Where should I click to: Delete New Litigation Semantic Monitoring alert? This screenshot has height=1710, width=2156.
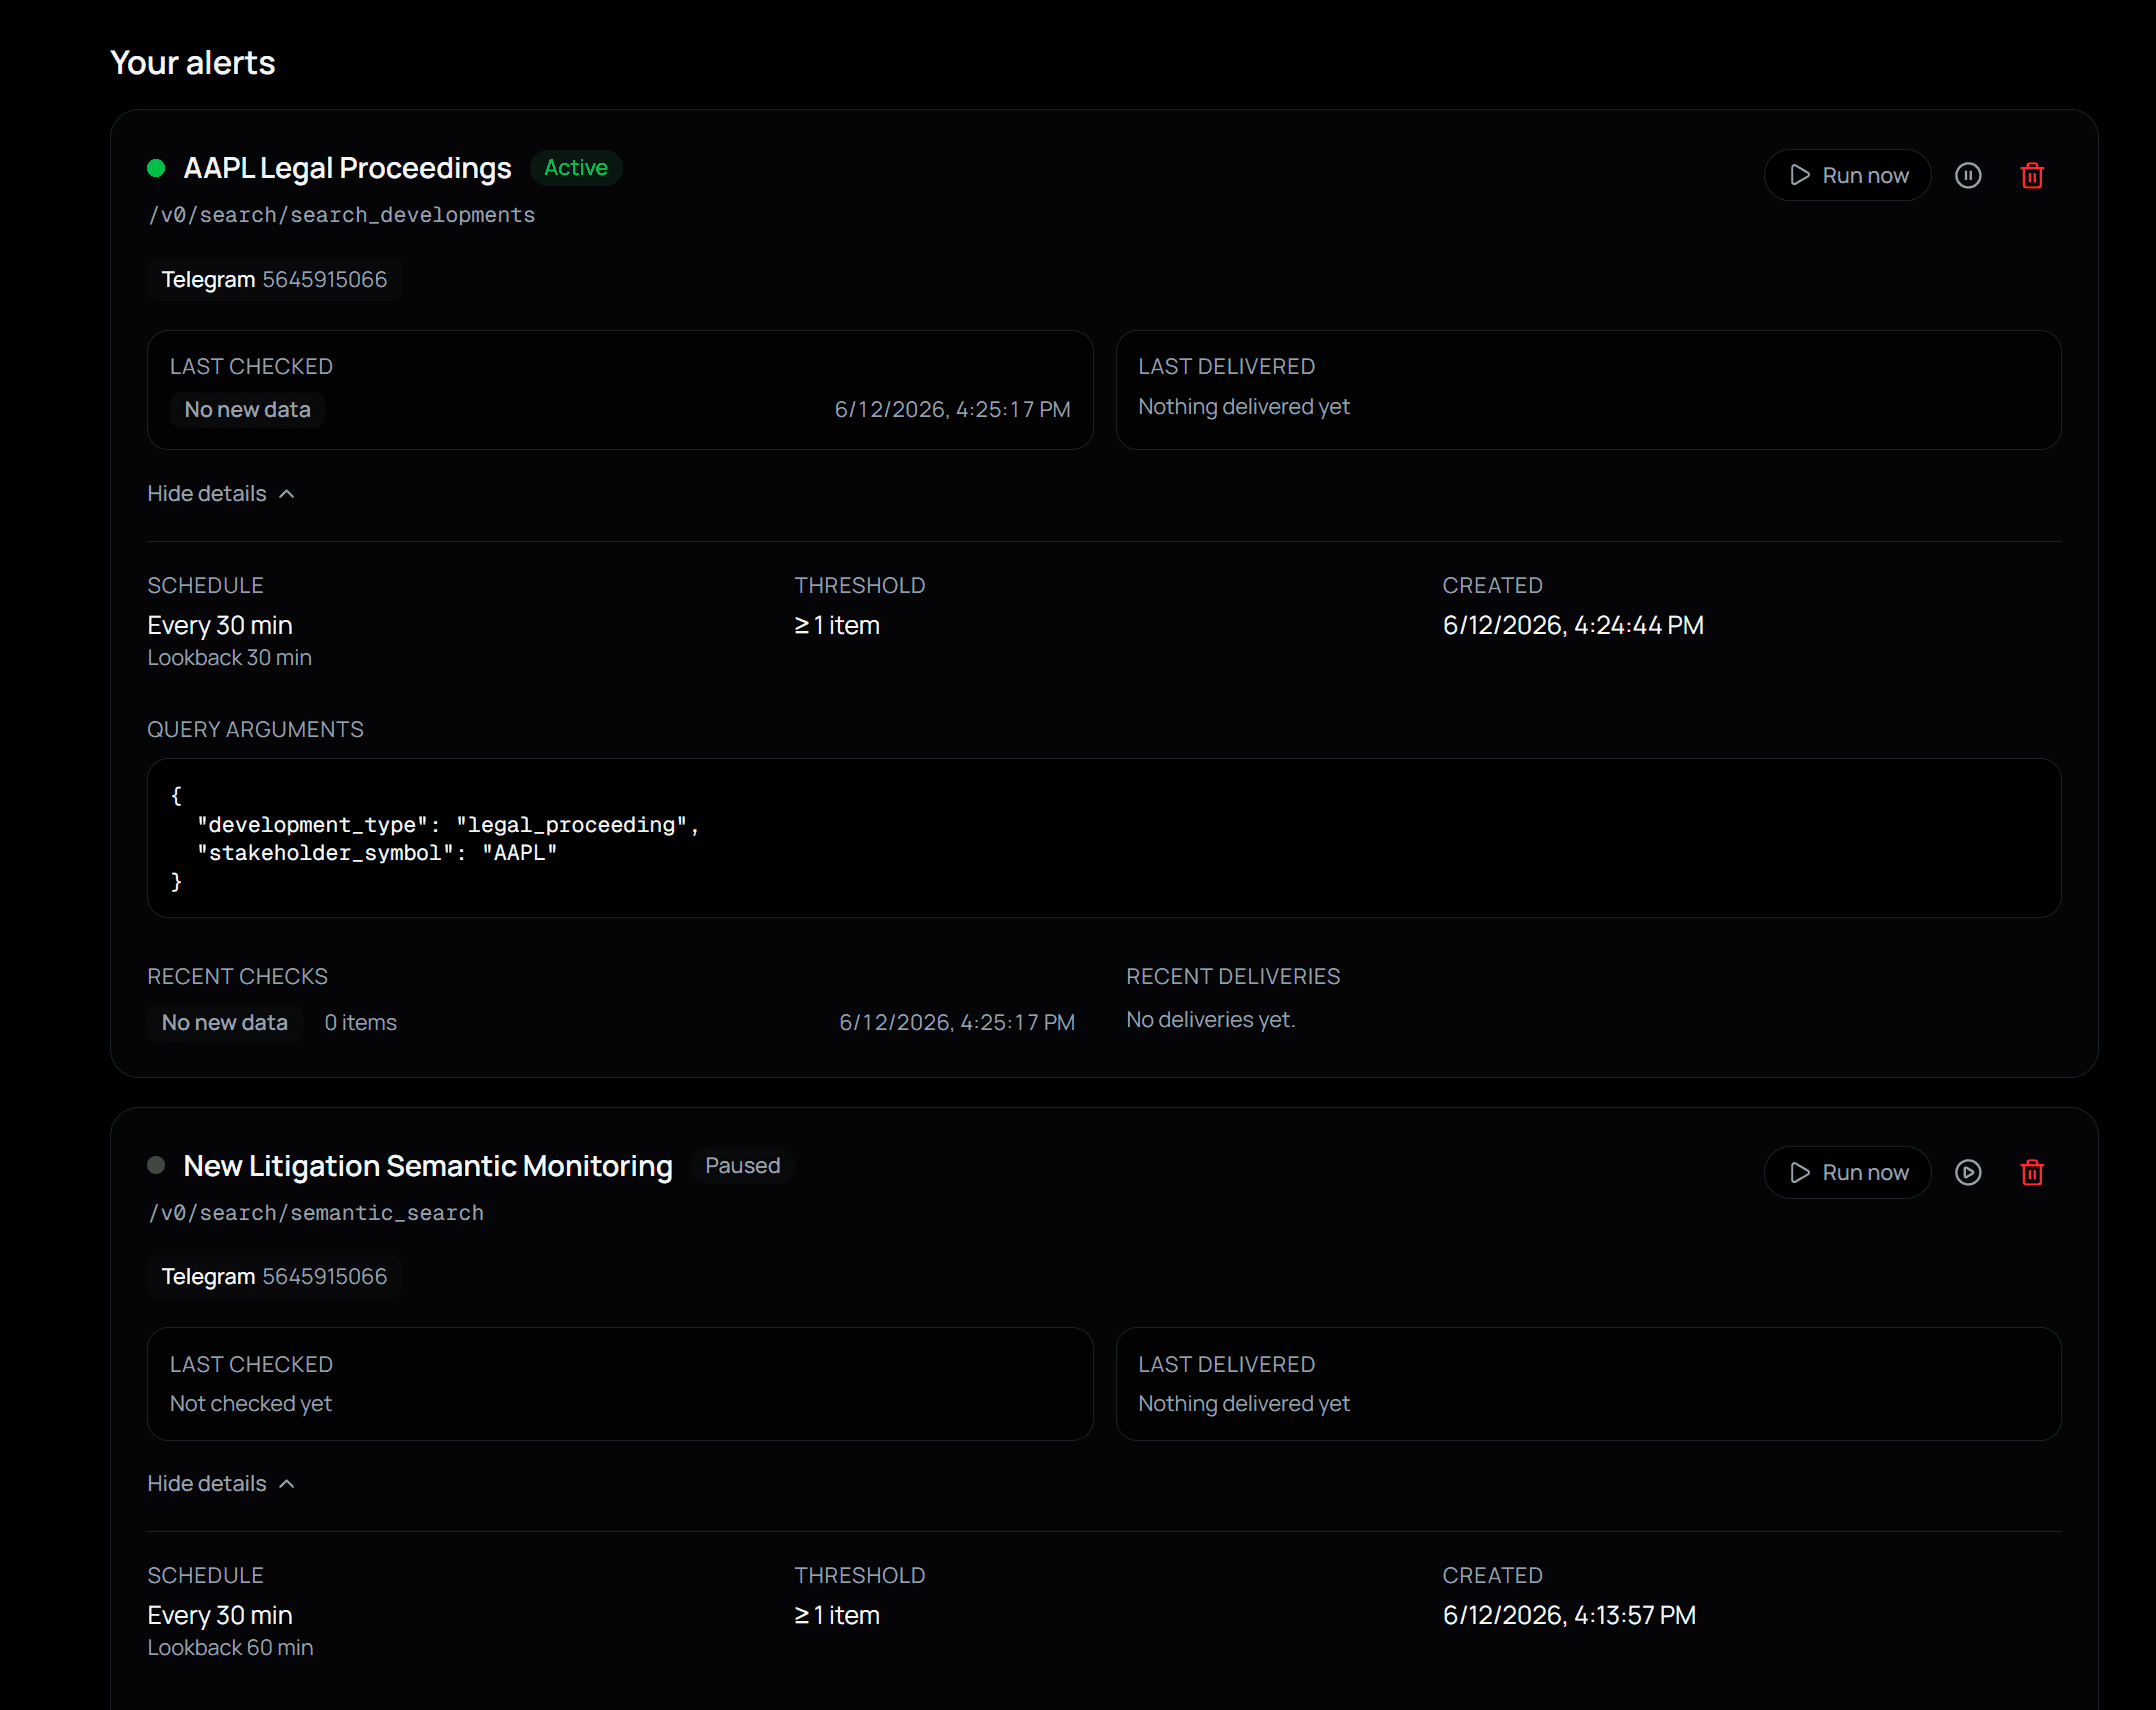tap(2032, 1173)
